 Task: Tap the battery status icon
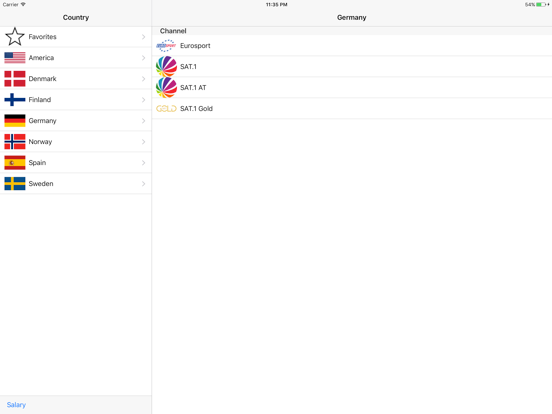point(541,5)
